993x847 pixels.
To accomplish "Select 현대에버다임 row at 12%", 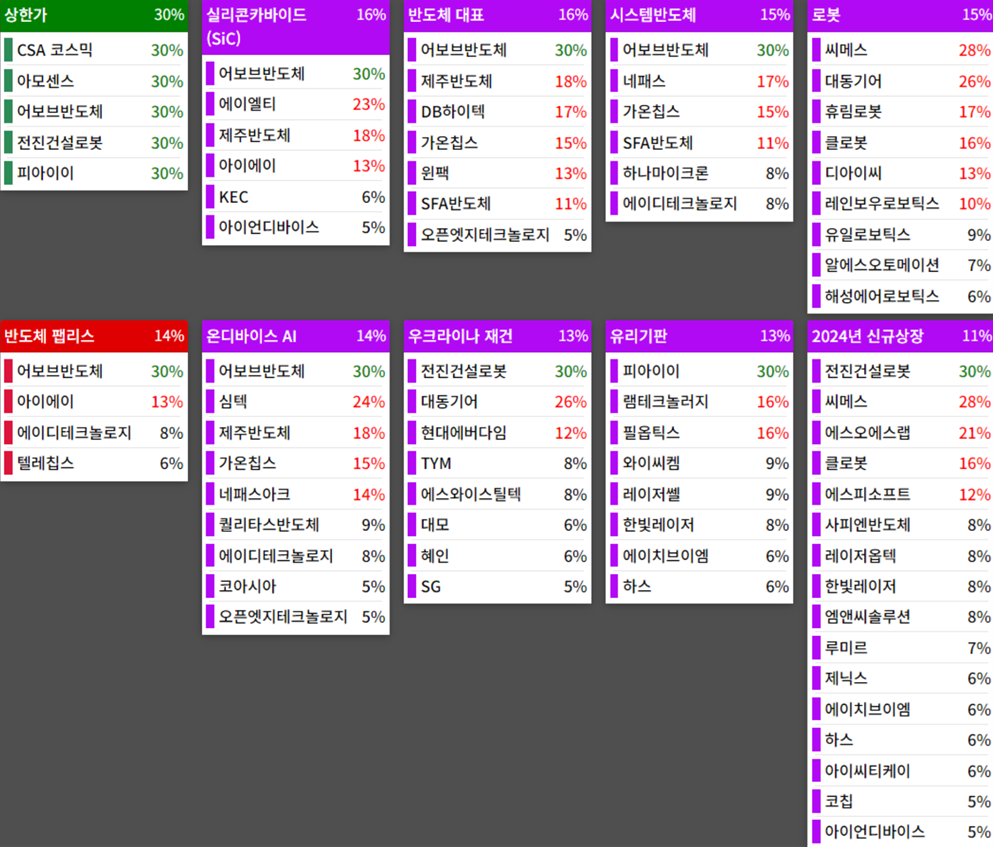I will click(x=498, y=433).
